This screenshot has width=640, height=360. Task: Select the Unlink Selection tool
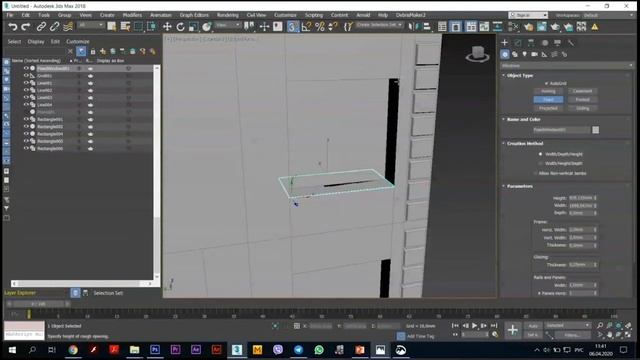coord(54,27)
